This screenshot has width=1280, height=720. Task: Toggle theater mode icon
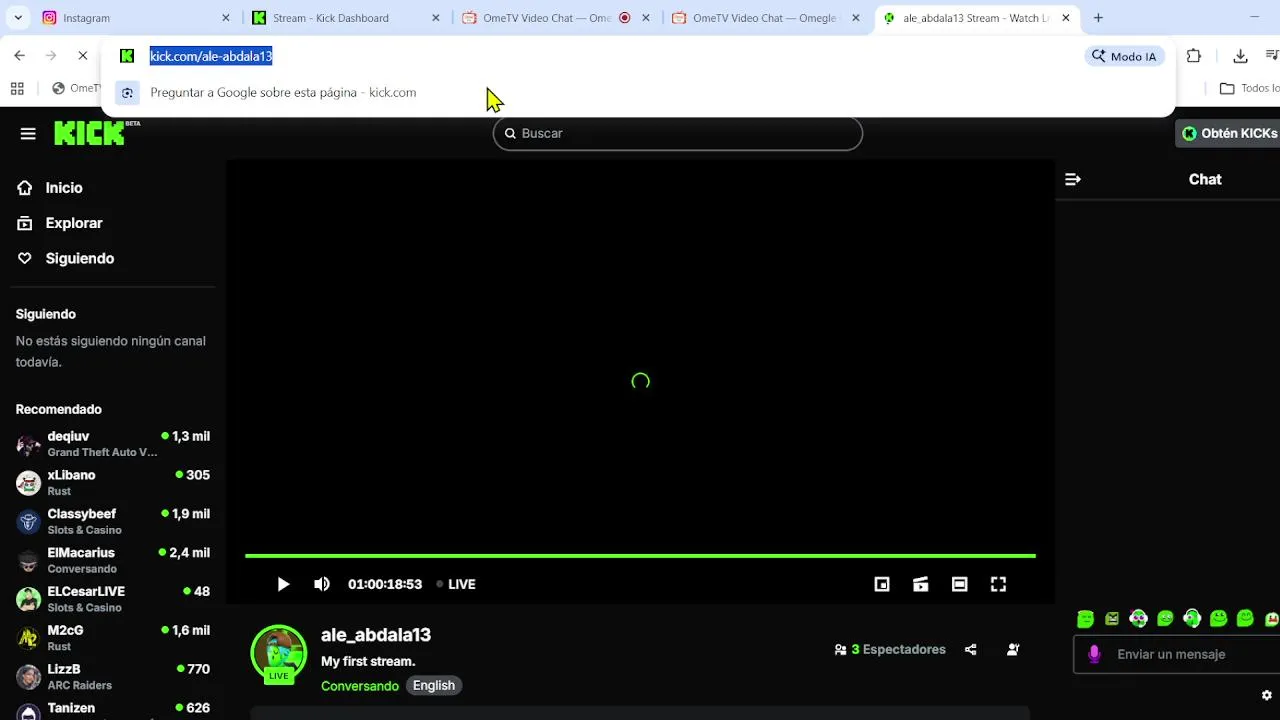click(960, 584)
